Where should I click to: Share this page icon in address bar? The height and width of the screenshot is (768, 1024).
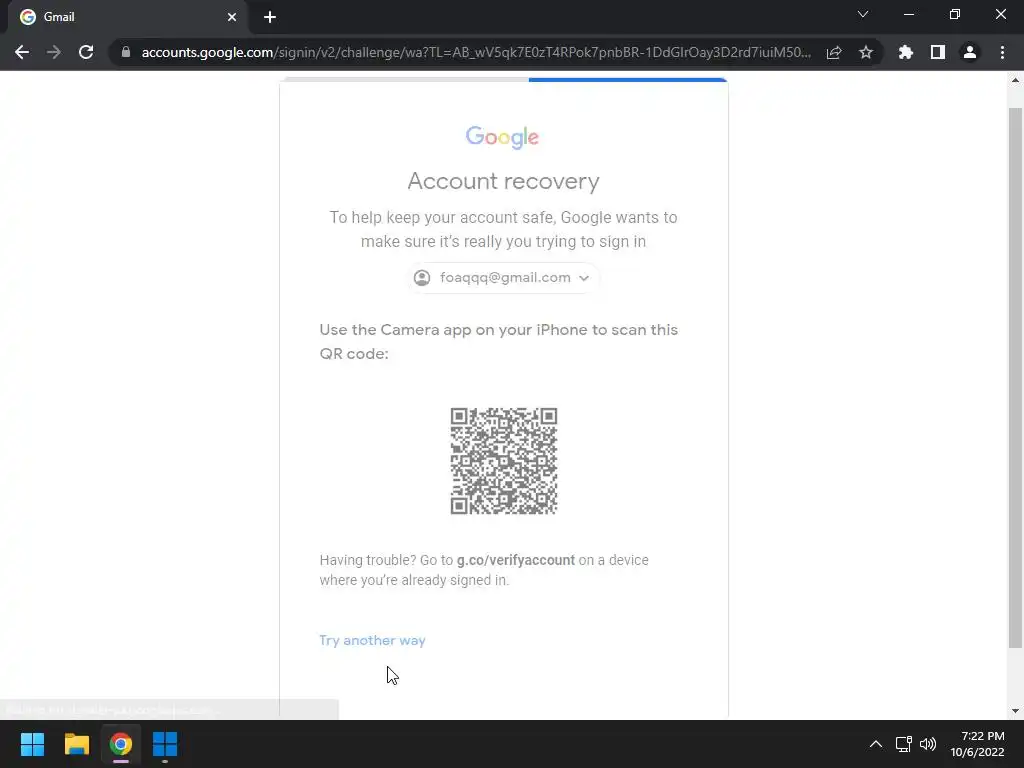[834, 52]
